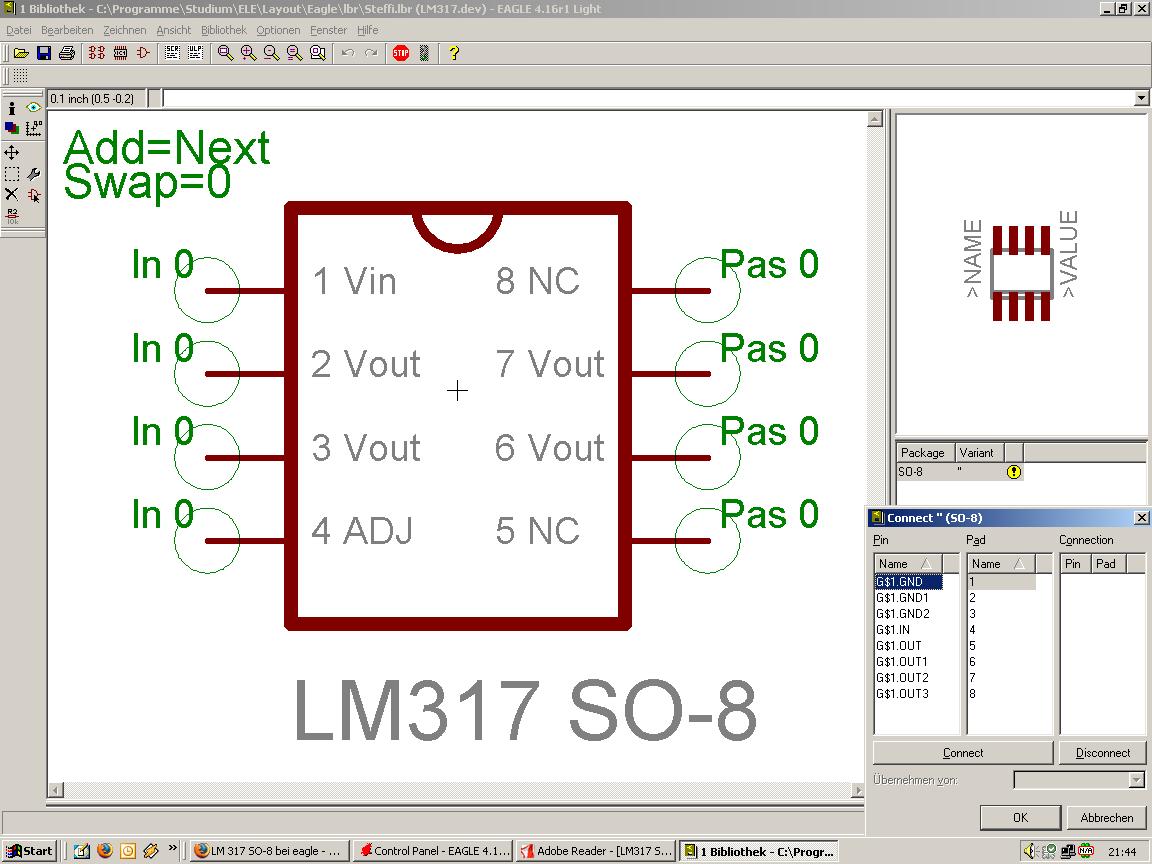This screenshot has height=864, width=1152.
Task: Click the volume speaker tray icon
Action: coord(1029,851)
